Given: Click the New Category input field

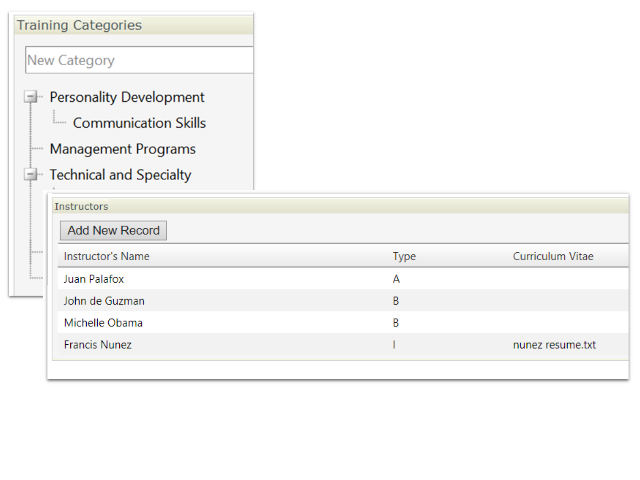Looking at the screenshot, I should point(139,60).
